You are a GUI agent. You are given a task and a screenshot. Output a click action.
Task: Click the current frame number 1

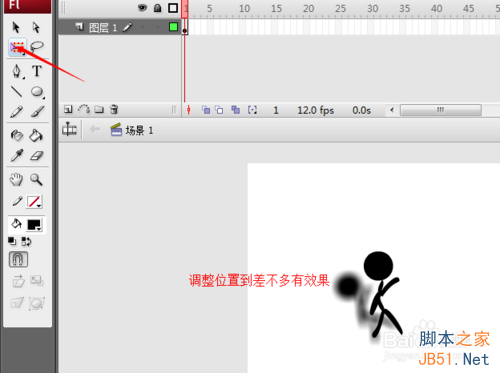(x=276, y=110)
